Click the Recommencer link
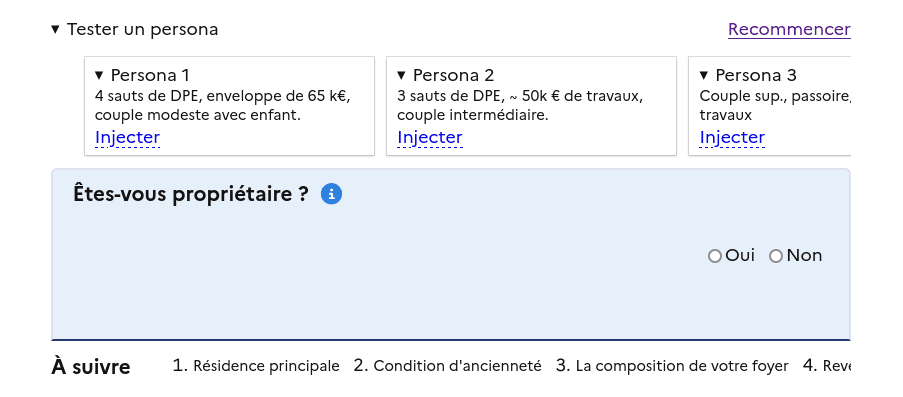 (x=789, y=29)
